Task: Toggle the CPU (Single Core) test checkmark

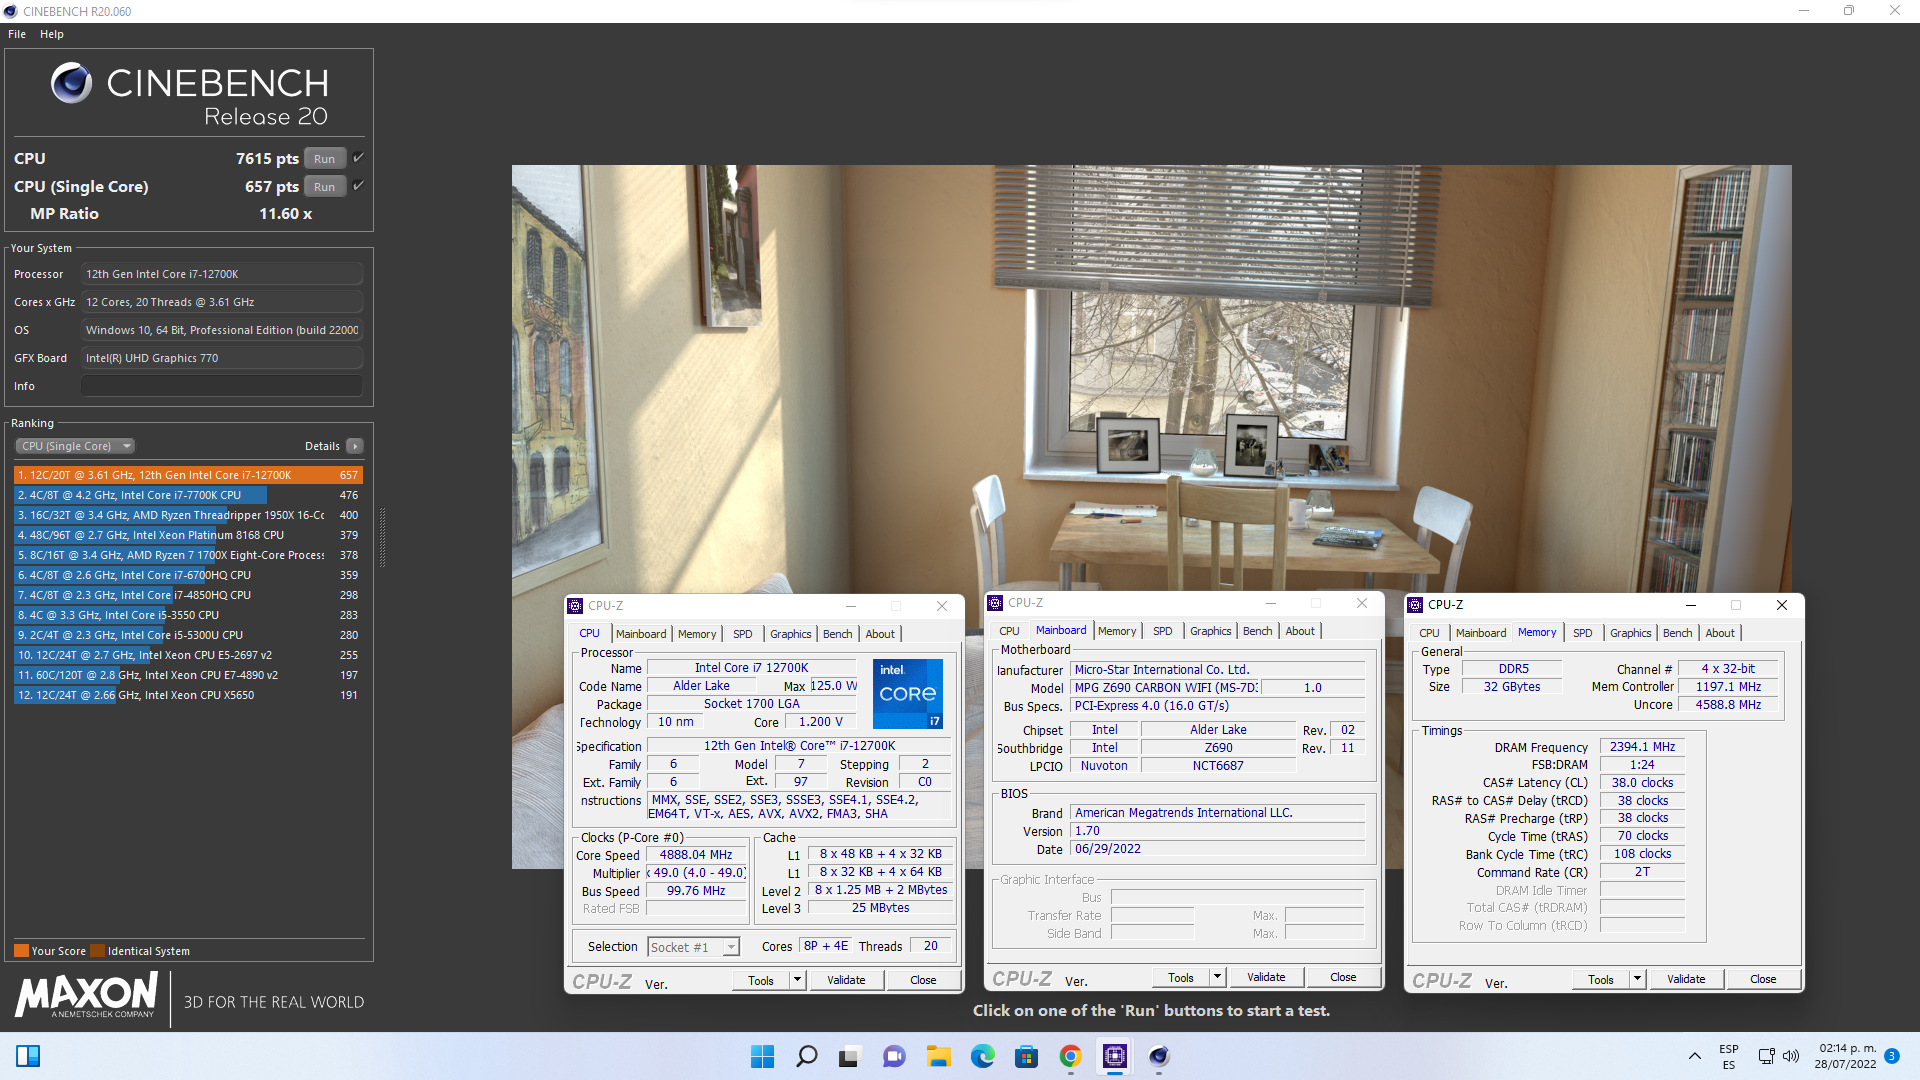Action: (x=358, y=186)
